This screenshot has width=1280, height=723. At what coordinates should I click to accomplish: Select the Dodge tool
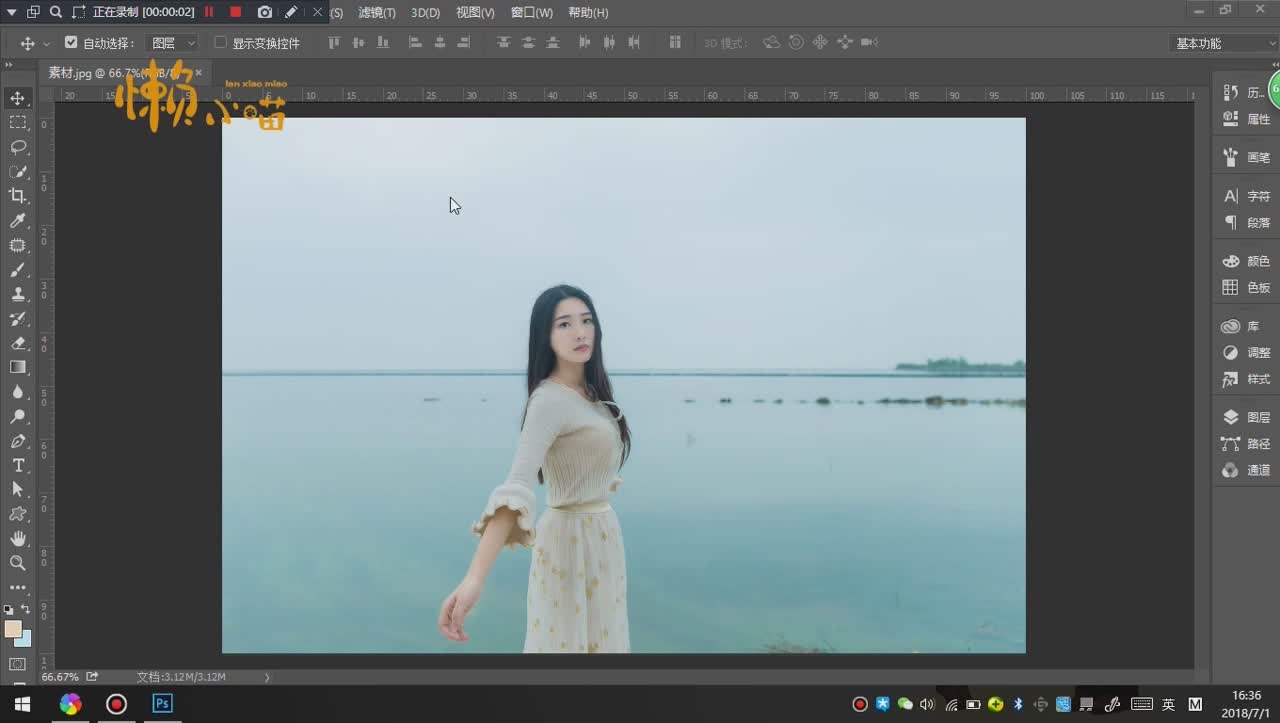click(x=18, y=416)
